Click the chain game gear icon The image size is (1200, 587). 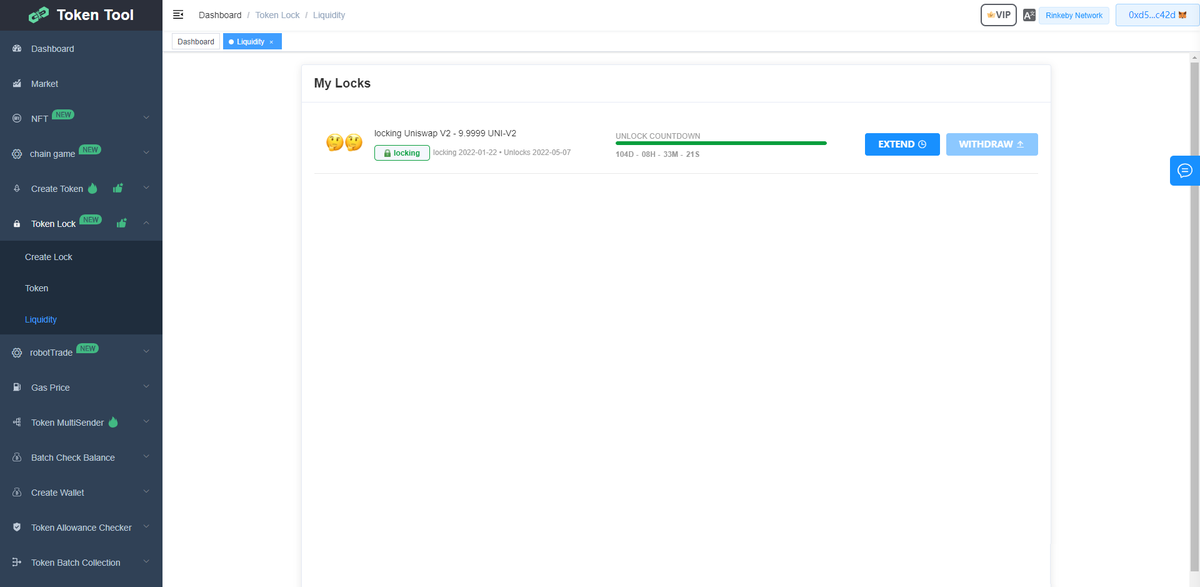17,154
